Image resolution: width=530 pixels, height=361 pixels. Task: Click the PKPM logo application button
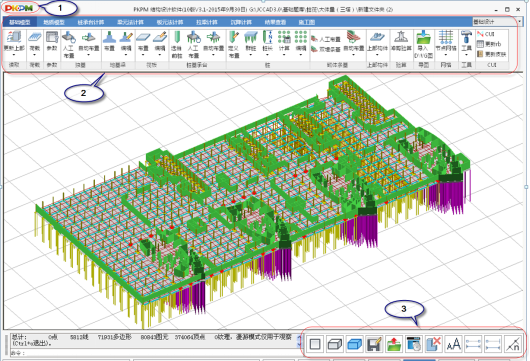click(x=19, y=8)
